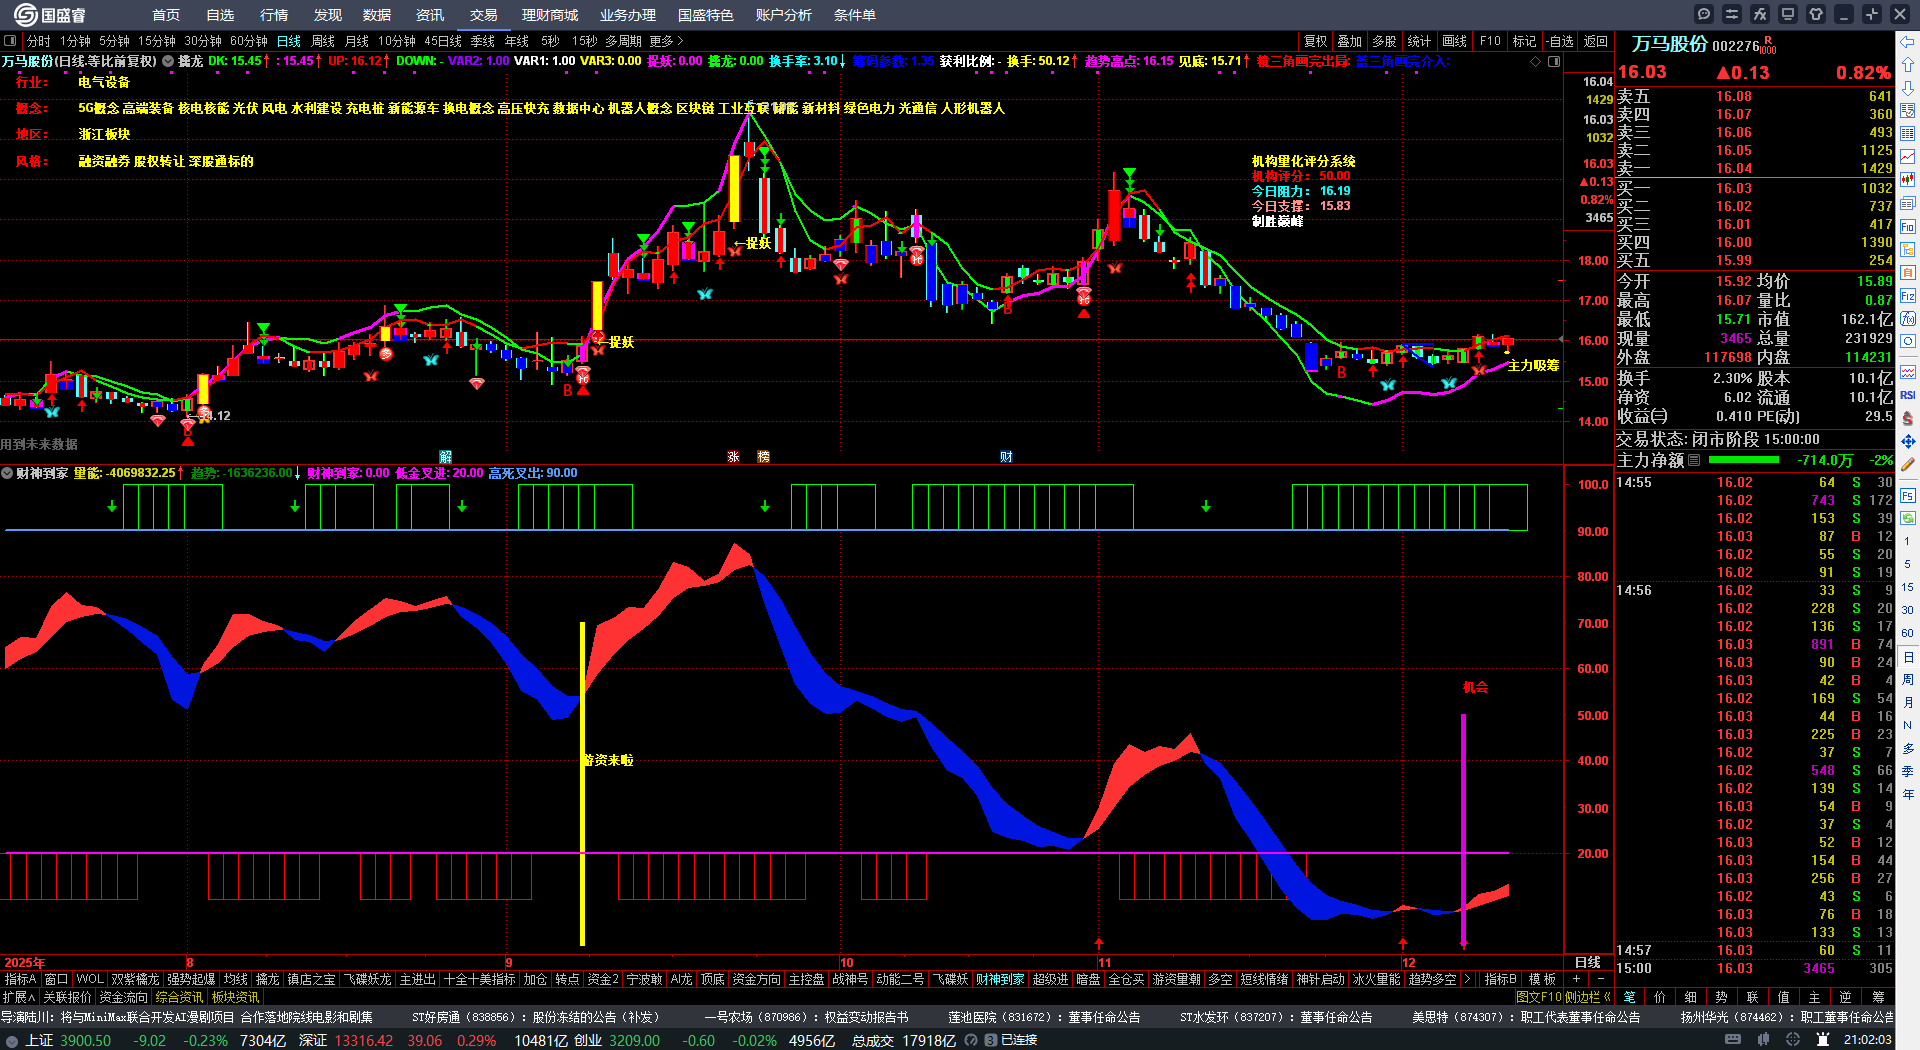1920x1050 pixels.
Task: Click the 笔 tick detail tab
Action: 1629,997
